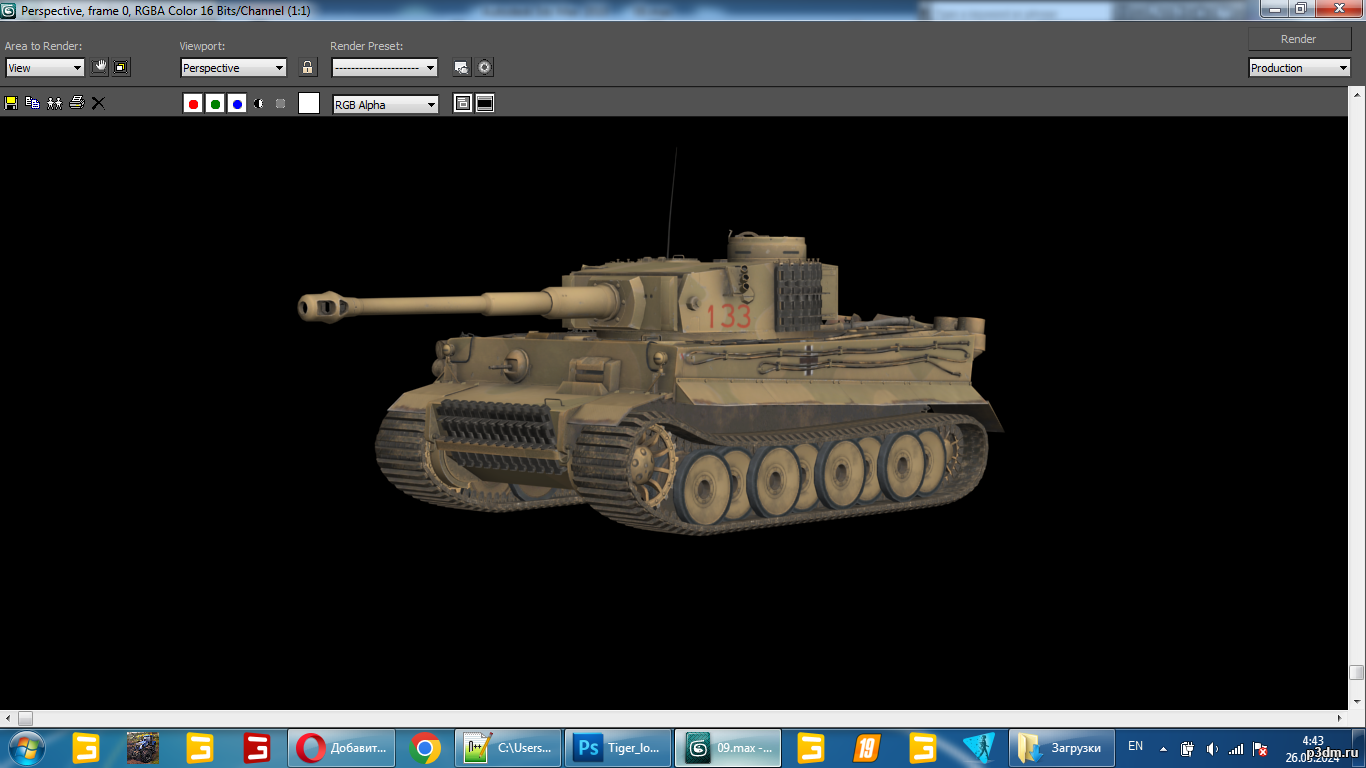Save the rendered image with the floppy disk icon

11,103
